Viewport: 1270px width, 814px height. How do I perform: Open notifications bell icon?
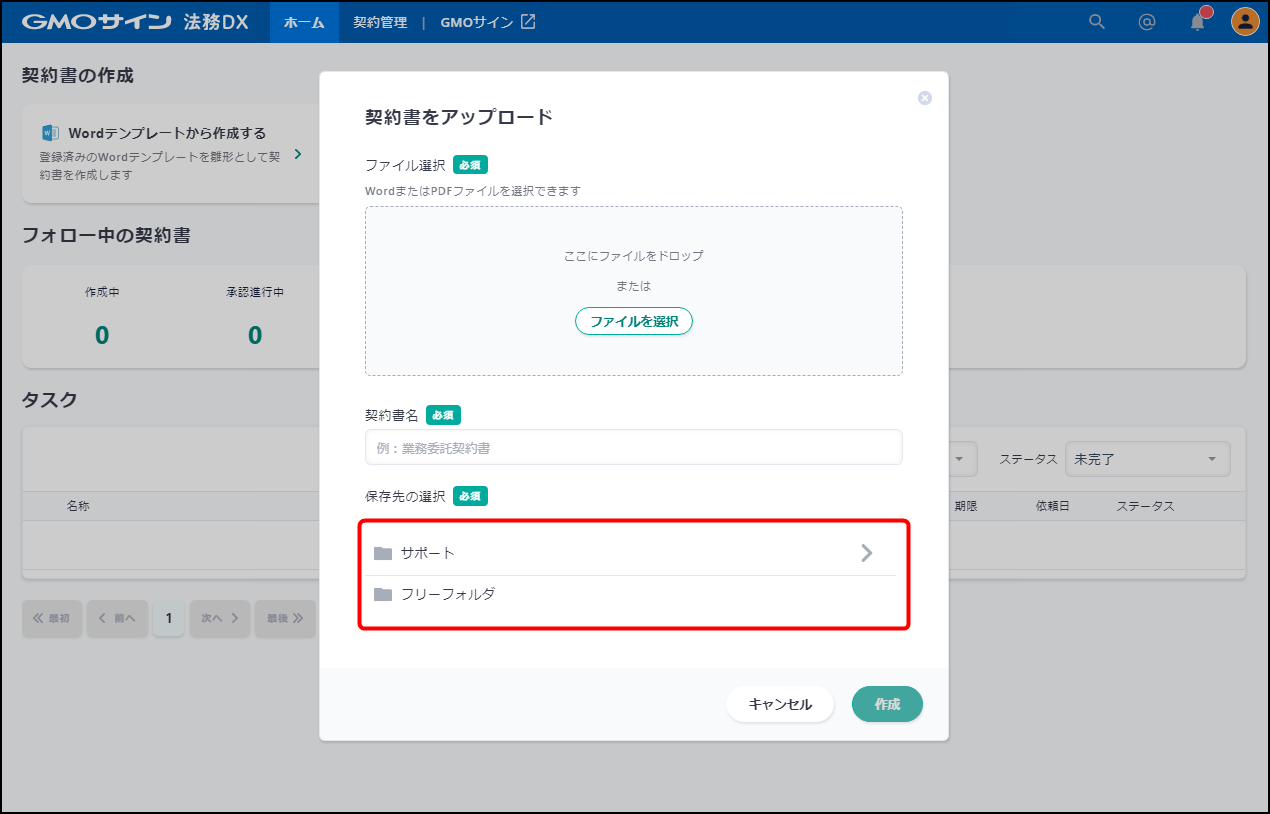[x=1197, y=22]
